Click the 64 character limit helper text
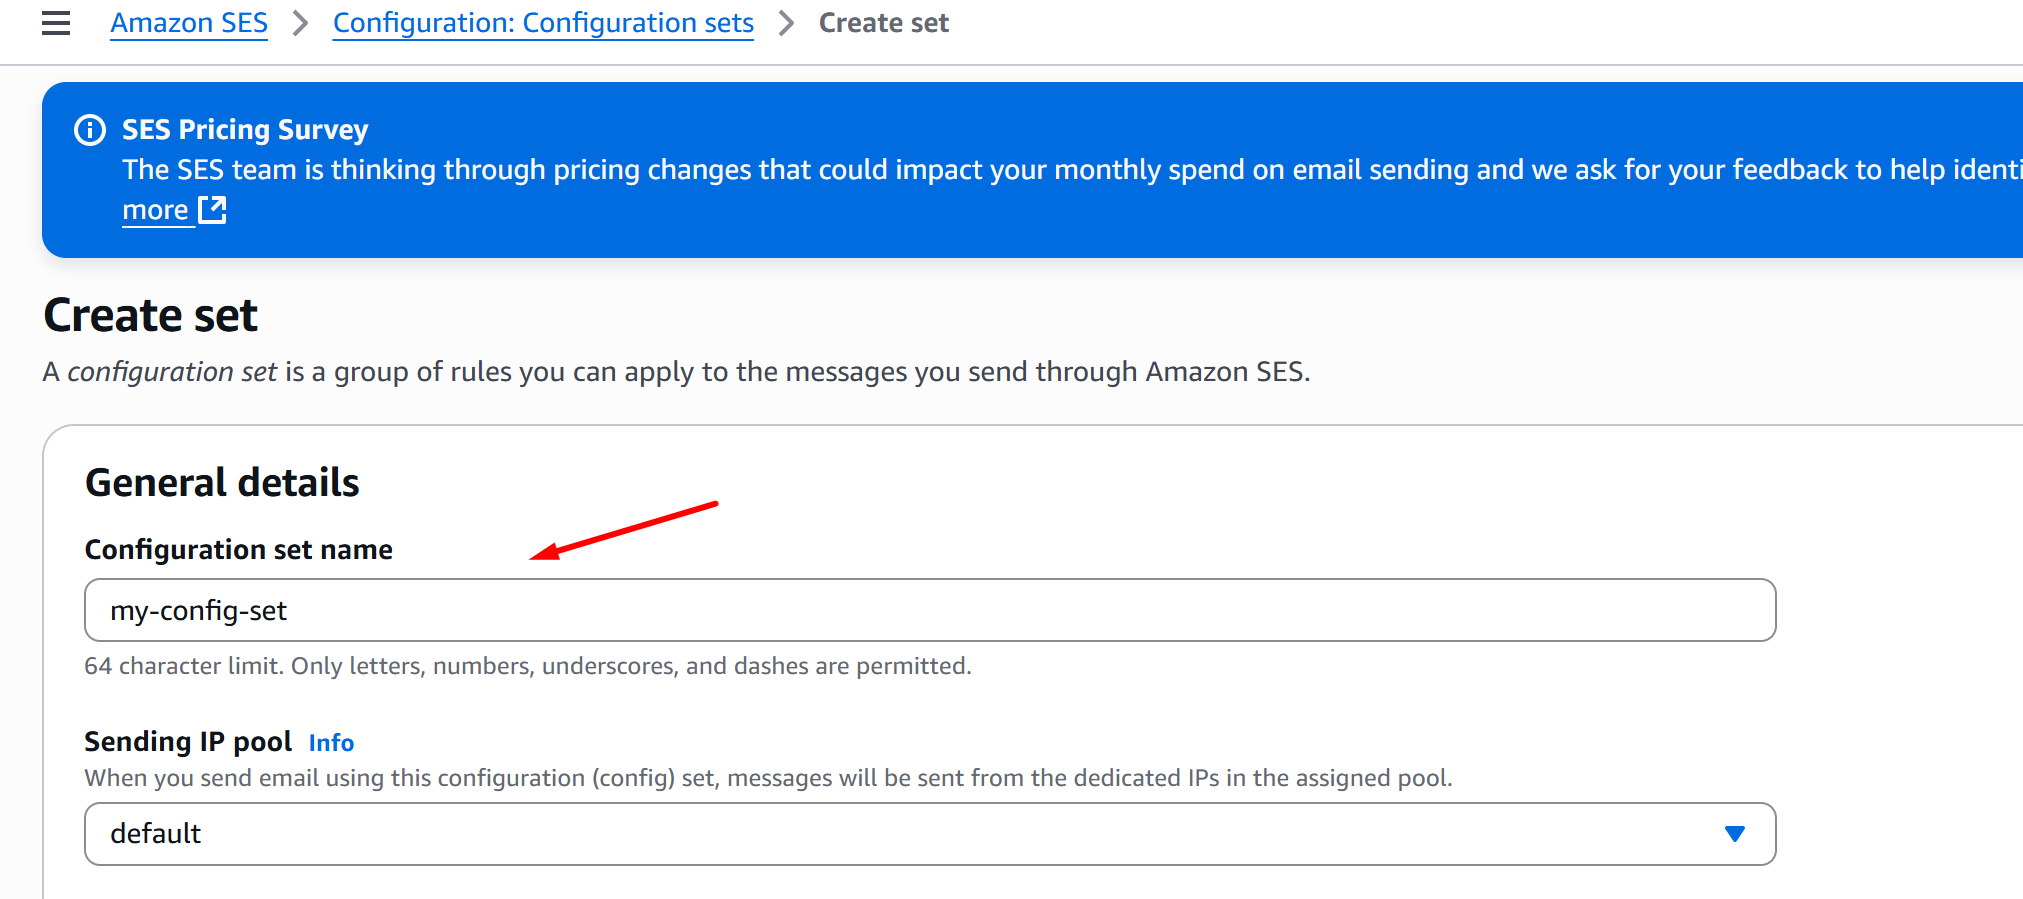This screenshot has height=899, width=2023. point(527,666)
